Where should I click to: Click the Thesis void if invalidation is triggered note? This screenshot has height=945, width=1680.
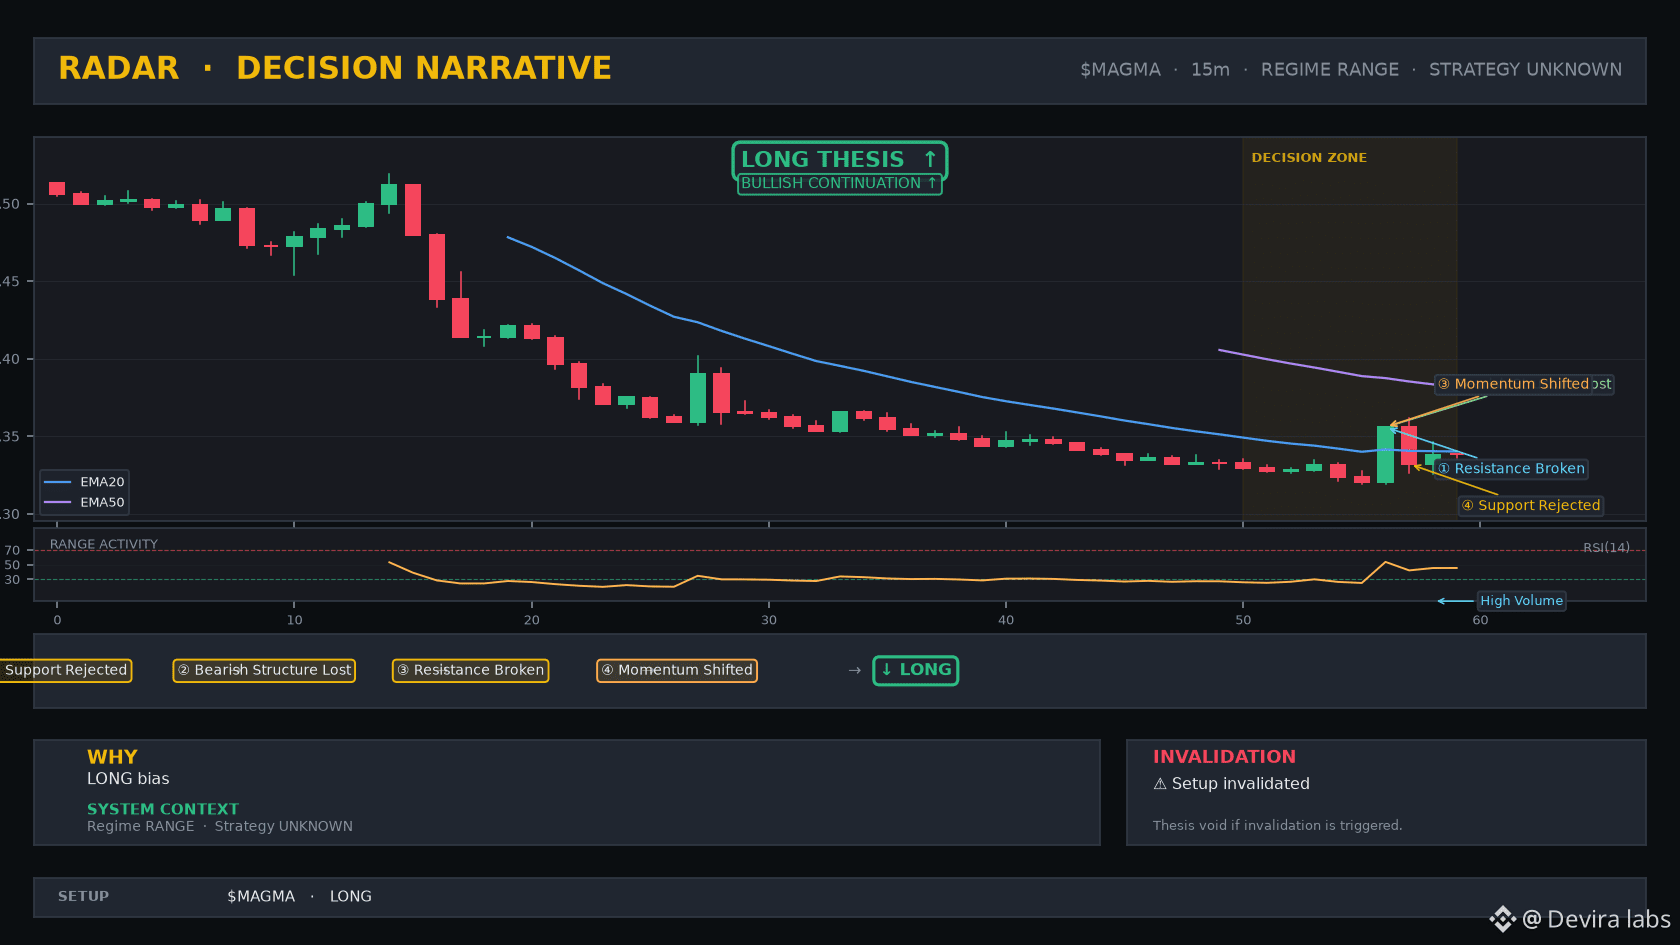click(1277, 826)
